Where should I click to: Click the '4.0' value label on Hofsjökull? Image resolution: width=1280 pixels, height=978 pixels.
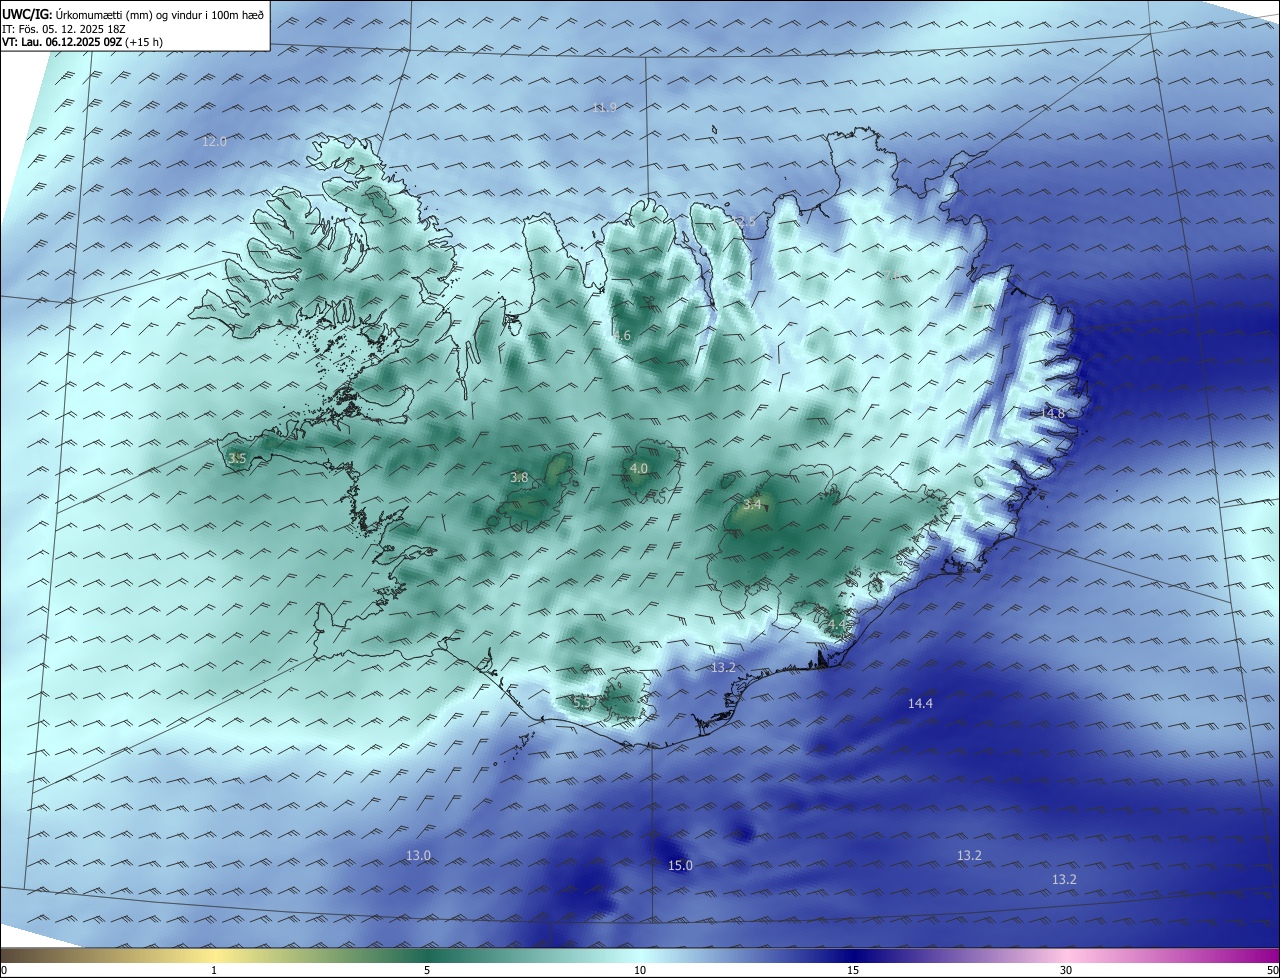pos(639,468)
